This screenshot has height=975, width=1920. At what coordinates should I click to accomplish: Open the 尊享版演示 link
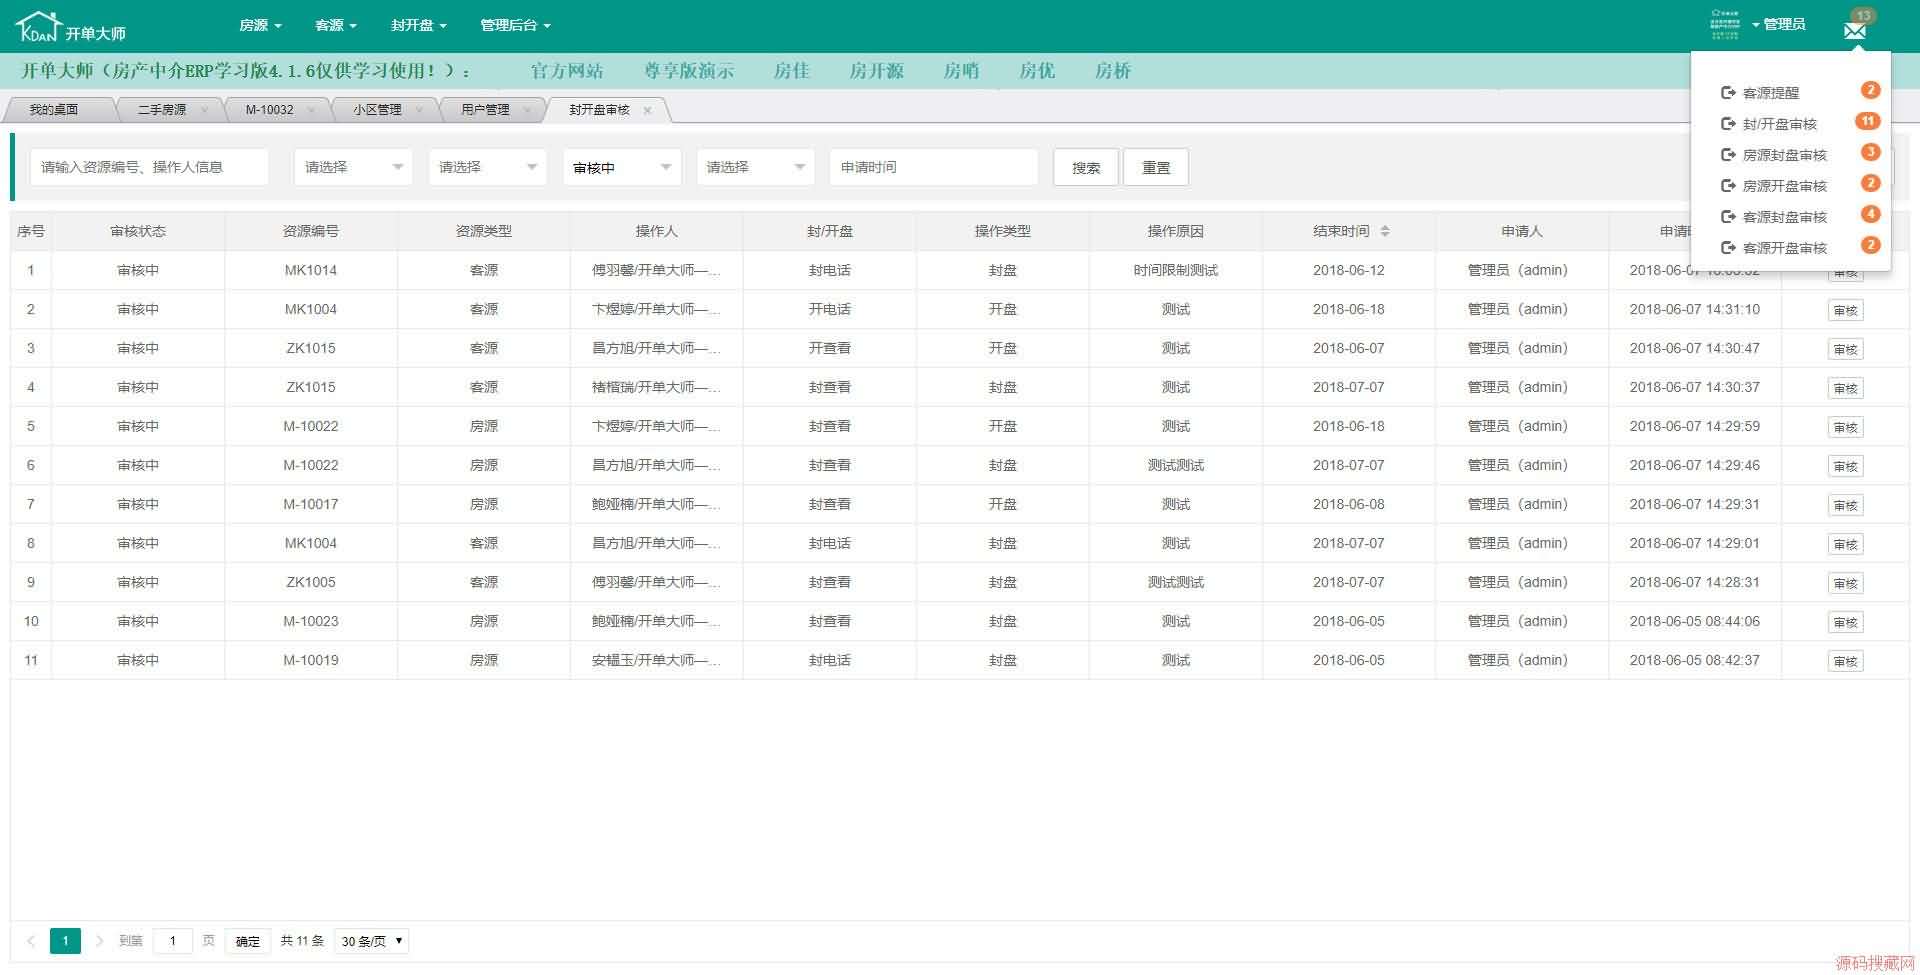point(689,71)
